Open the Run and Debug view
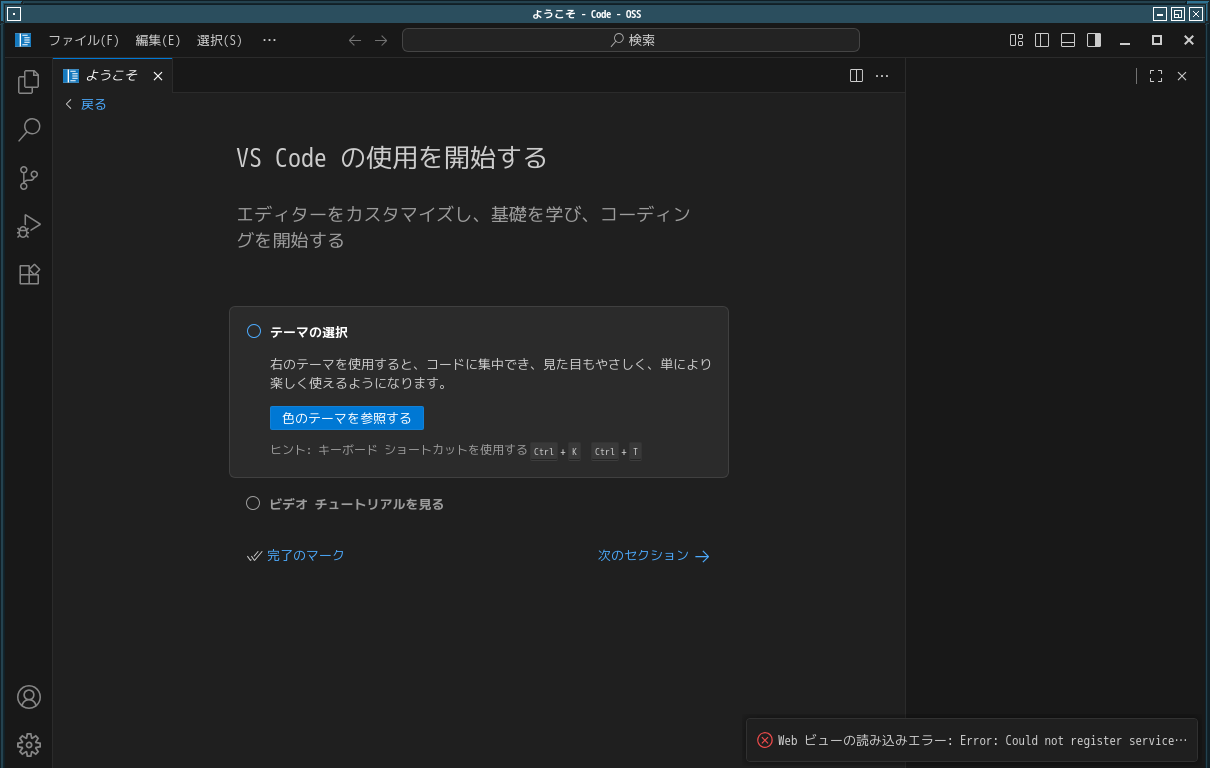Viewport: 1210px width, 768px height. pos(29,226)
